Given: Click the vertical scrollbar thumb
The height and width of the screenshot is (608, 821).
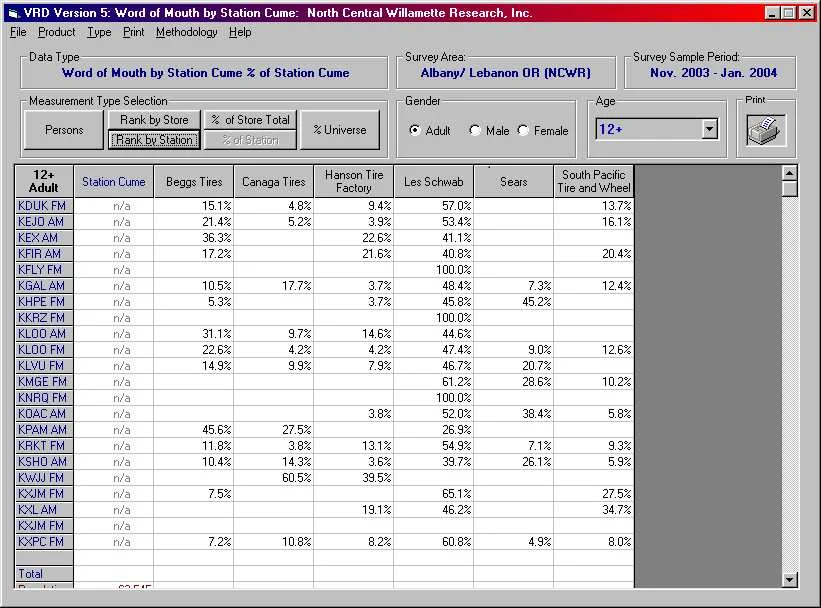Looking at the screenshot, I should point(789,188).
